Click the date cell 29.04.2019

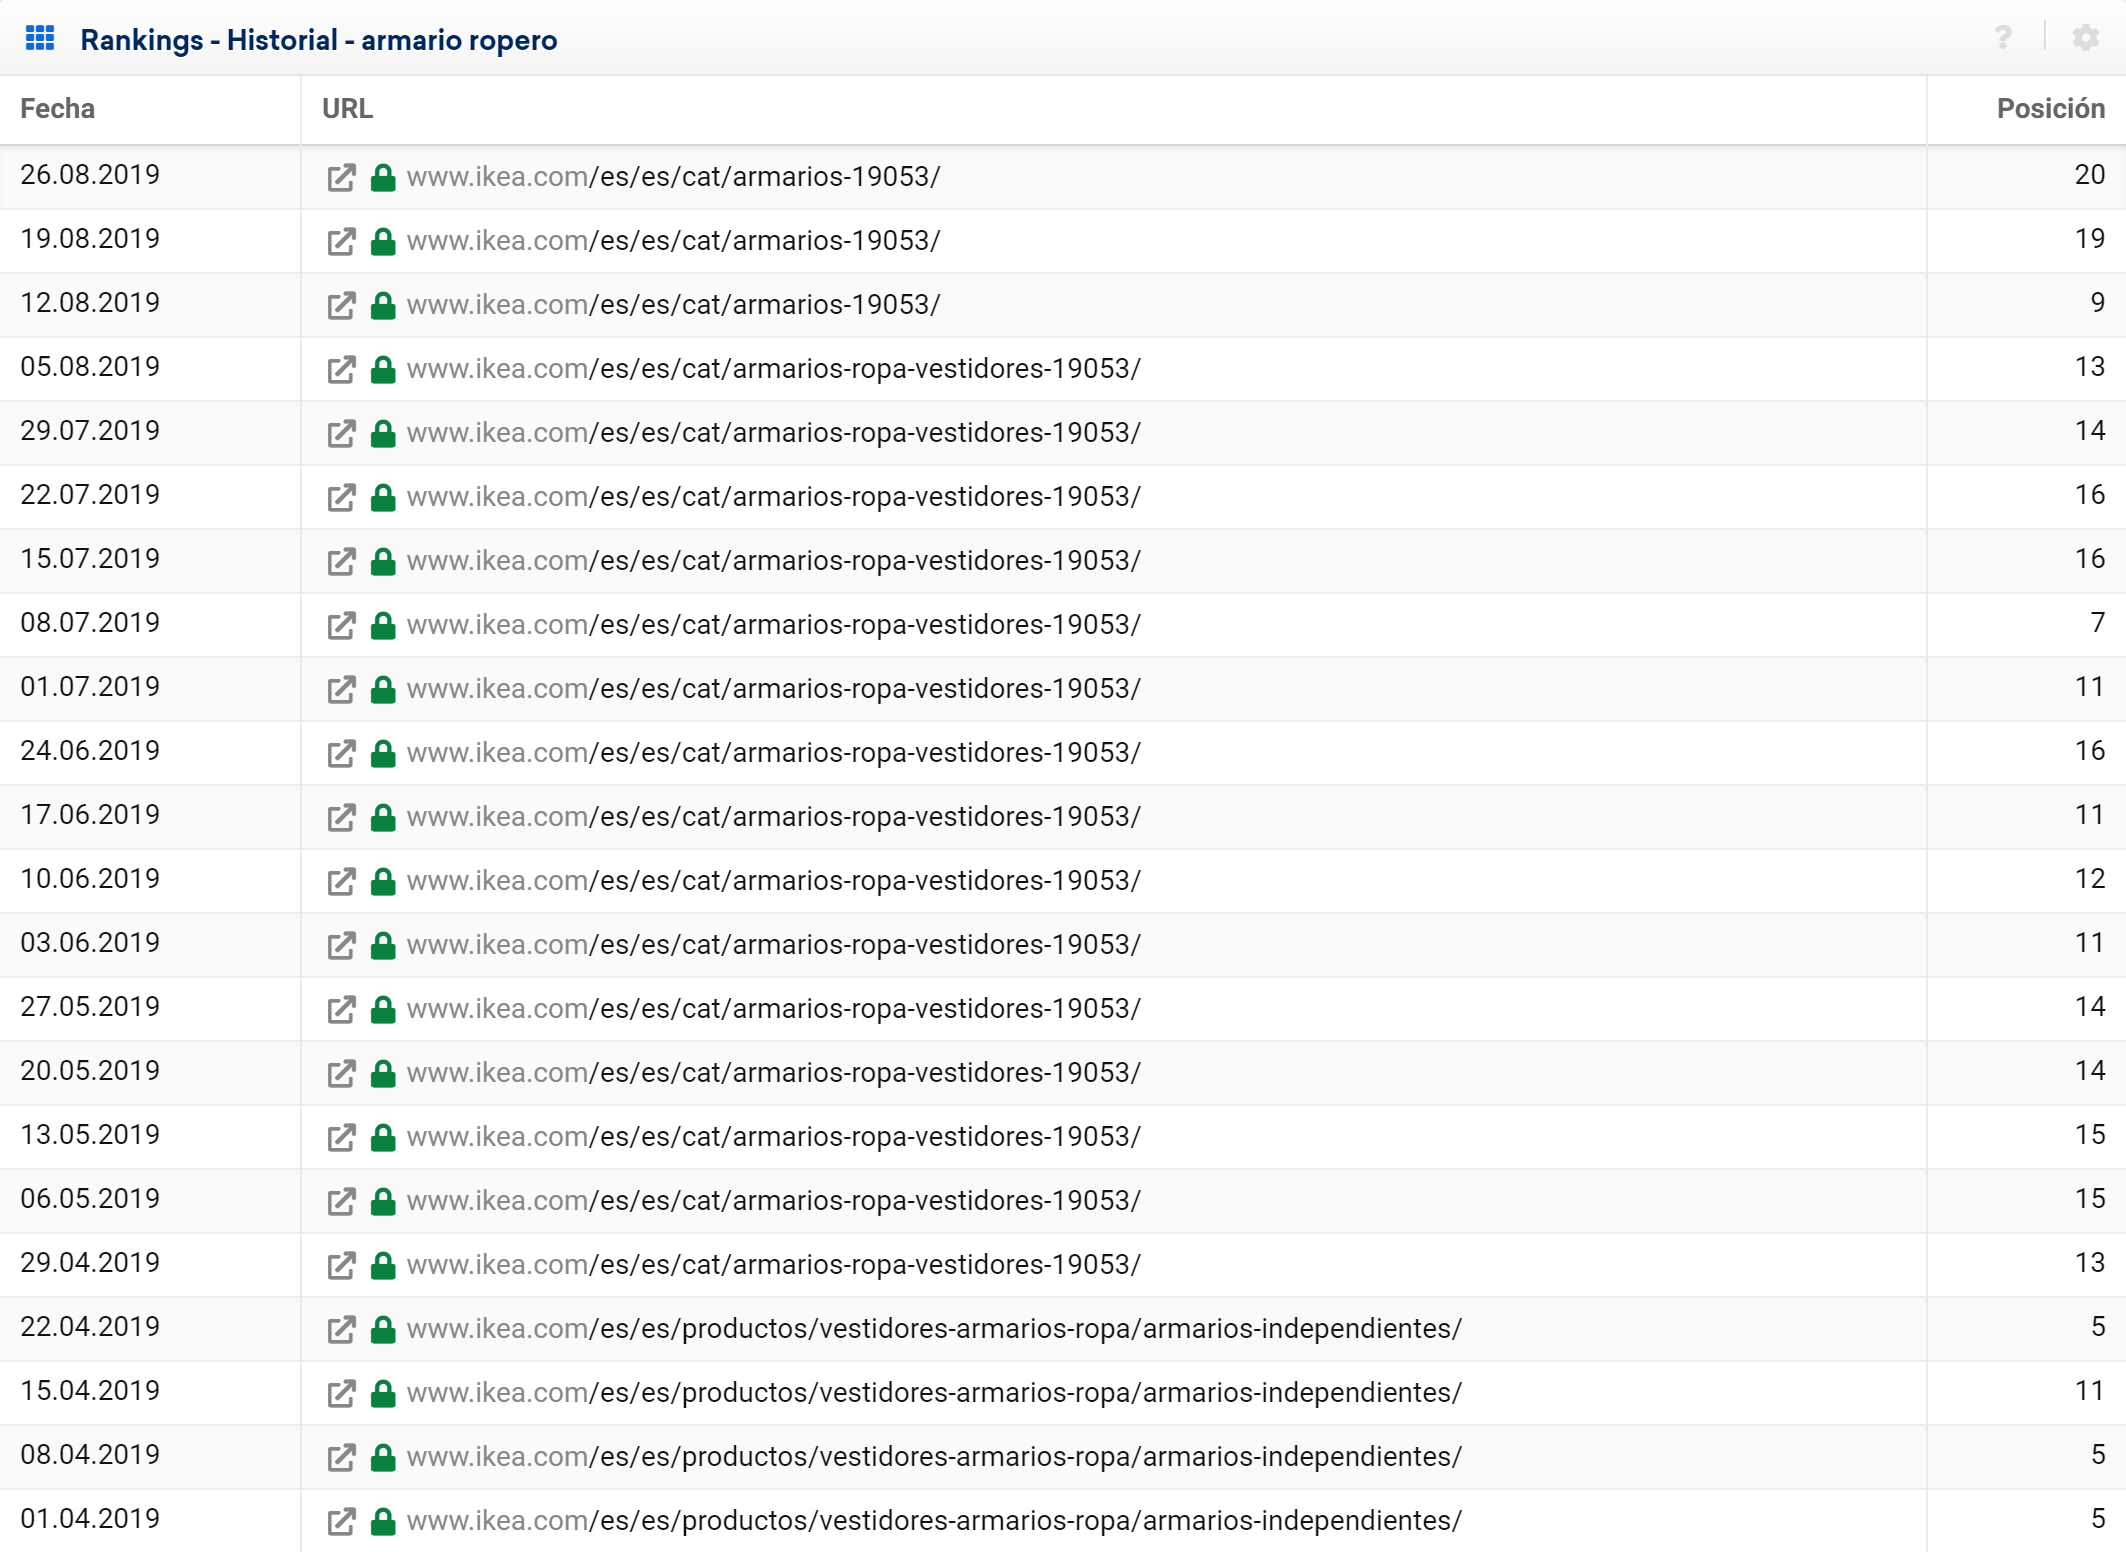(90, 1263)
